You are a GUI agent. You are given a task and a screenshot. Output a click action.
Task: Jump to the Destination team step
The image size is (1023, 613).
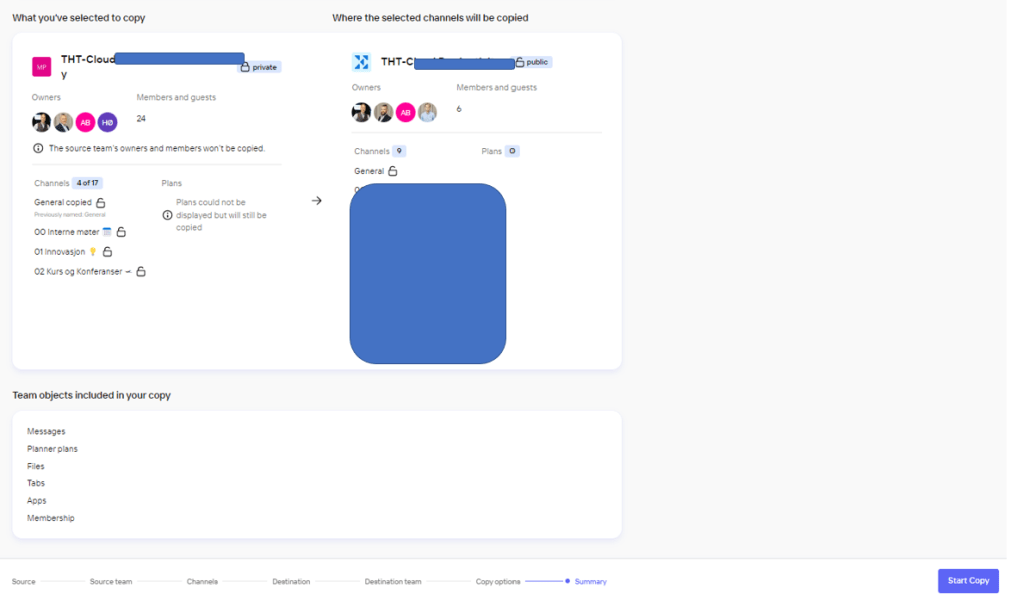(392, 581)
